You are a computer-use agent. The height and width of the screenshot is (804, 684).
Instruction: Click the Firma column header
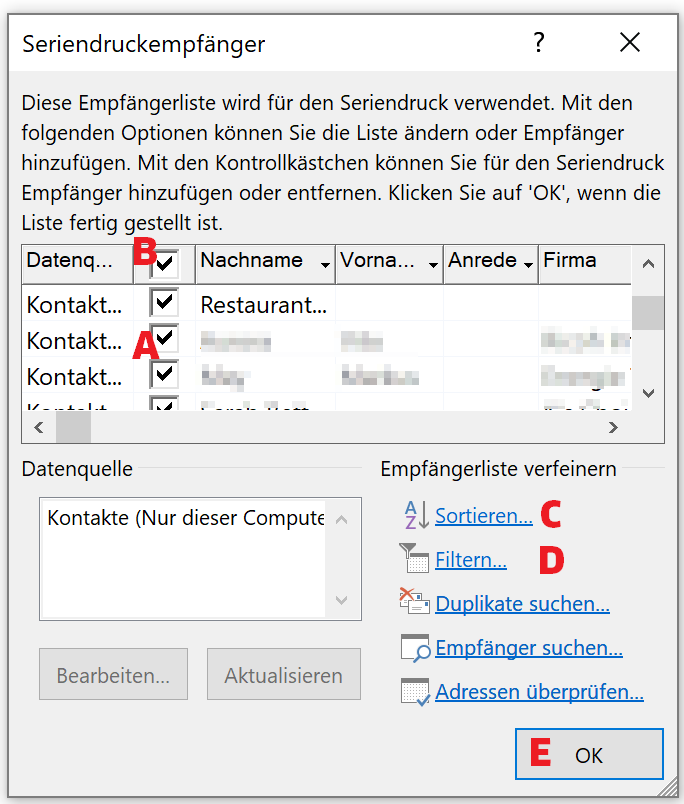click(x=582, y=262)
